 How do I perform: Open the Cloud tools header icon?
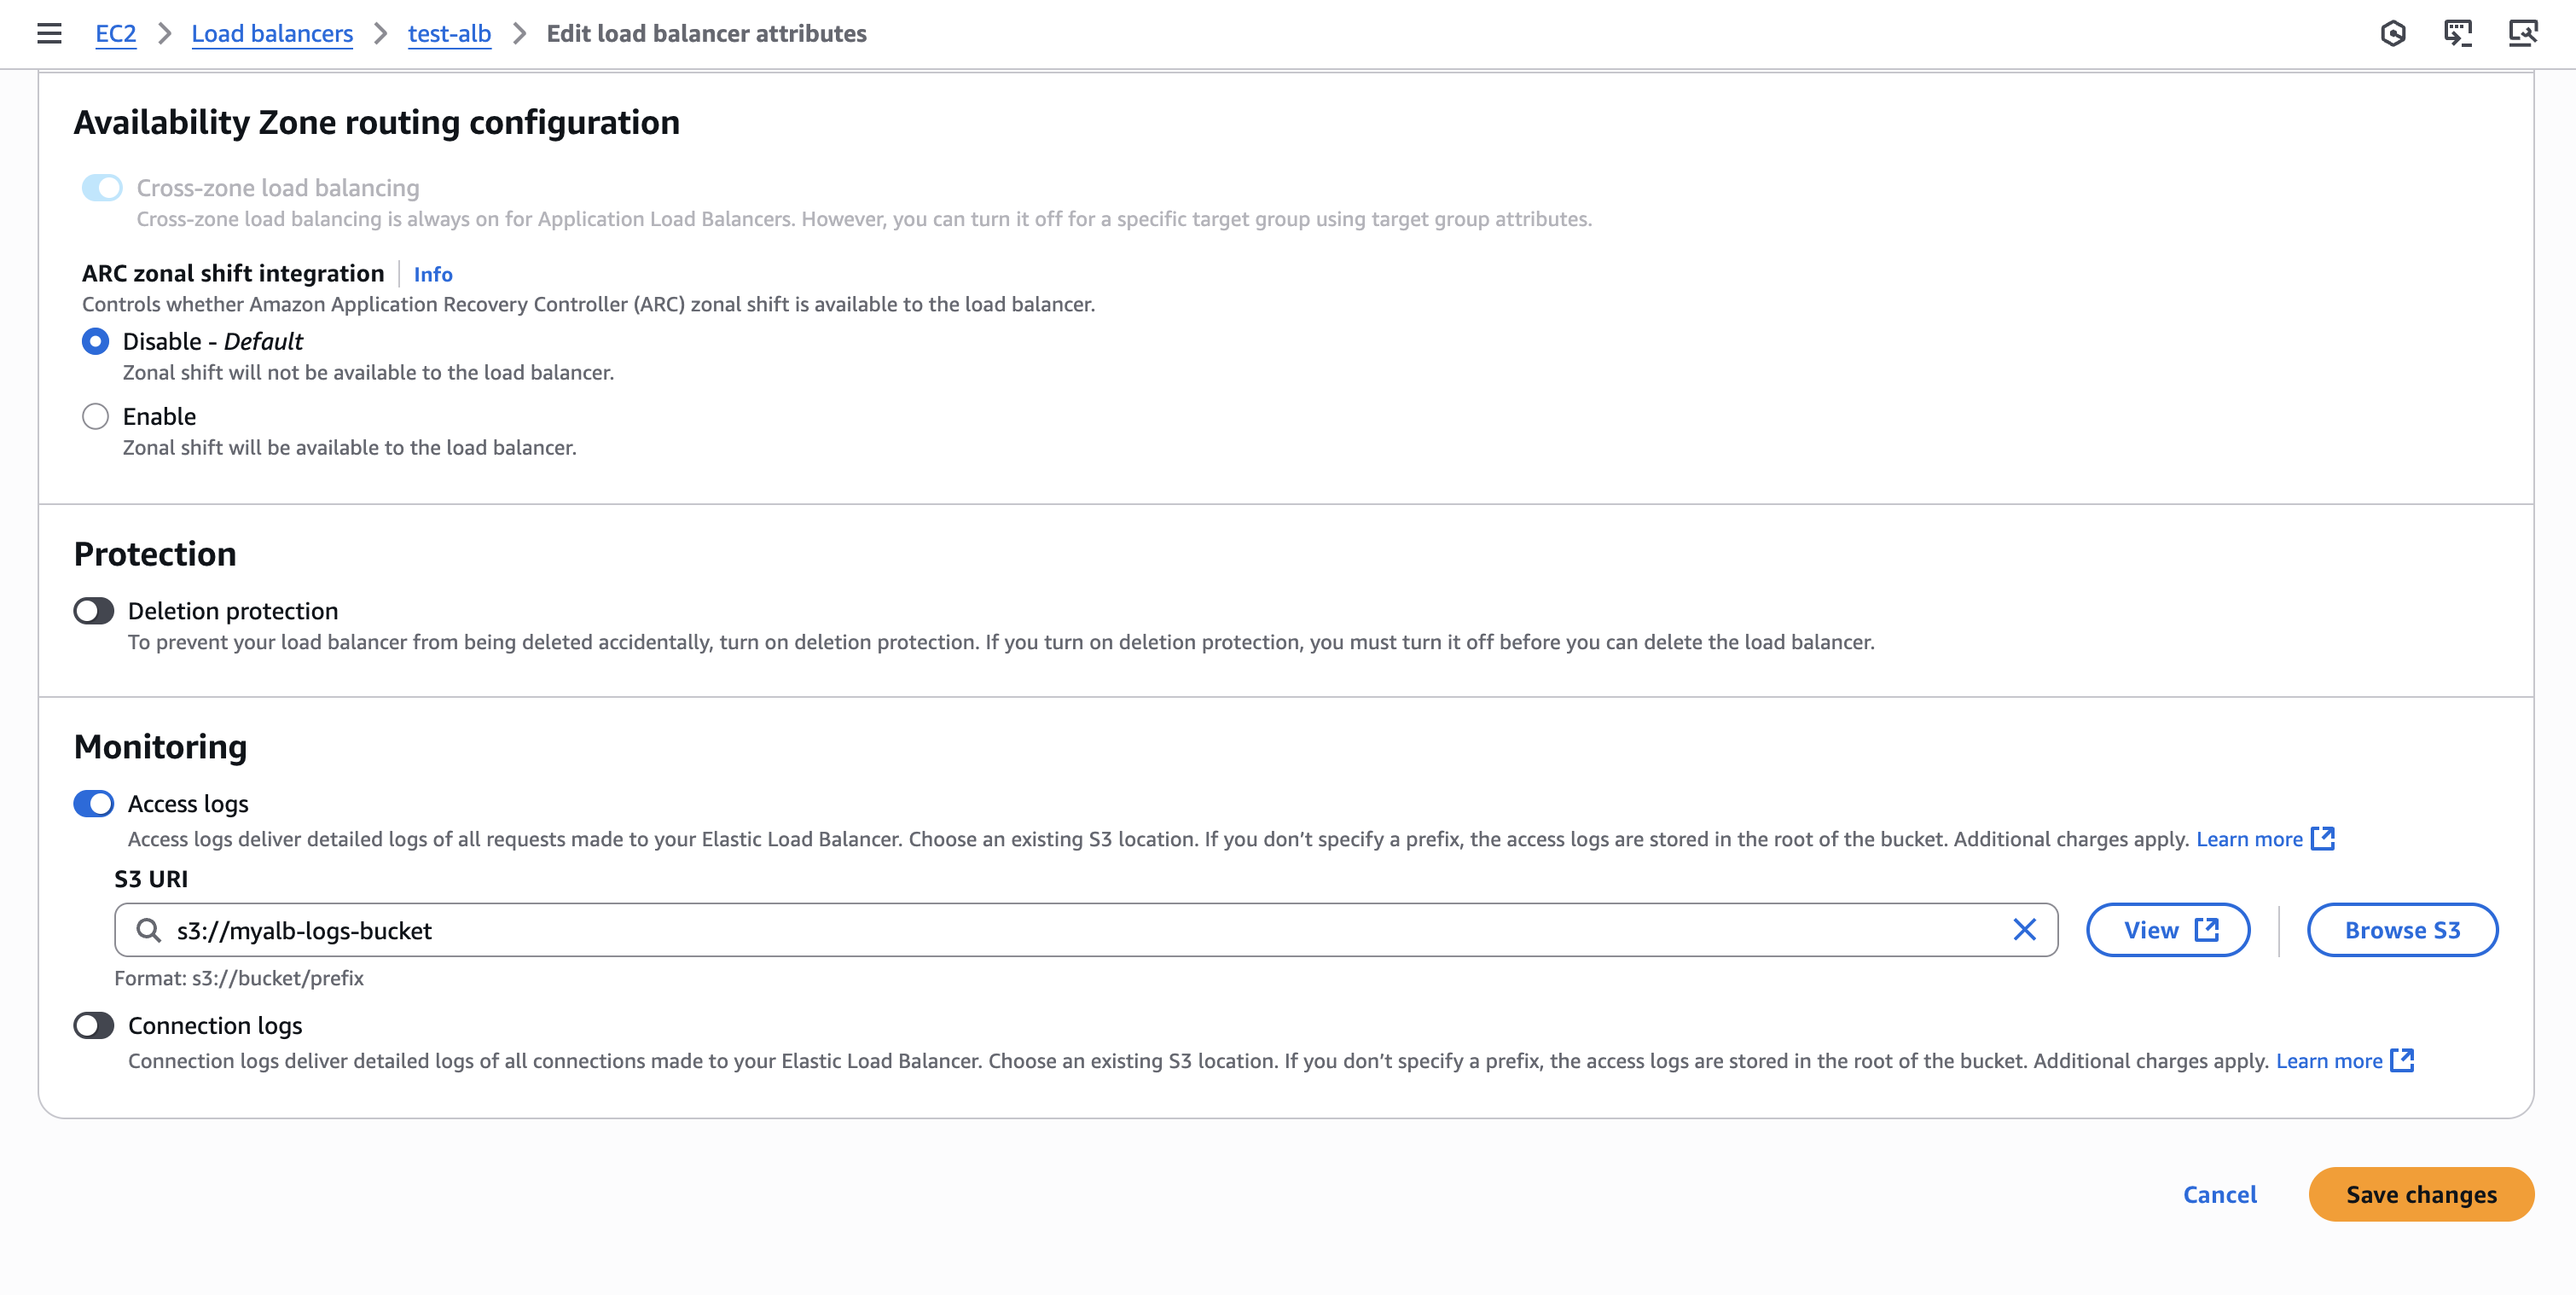pyautogui.click(x=2523, y=33)
